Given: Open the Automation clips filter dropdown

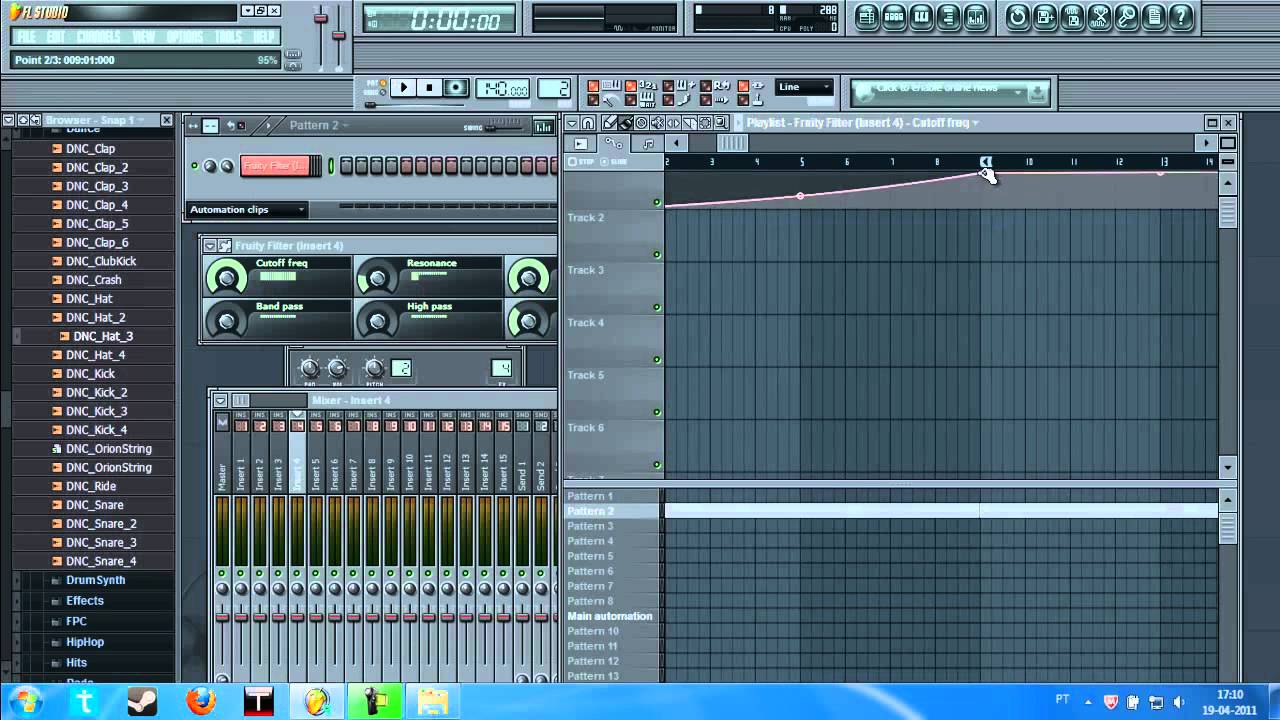Looking at the screenshot, I should 247,210.
